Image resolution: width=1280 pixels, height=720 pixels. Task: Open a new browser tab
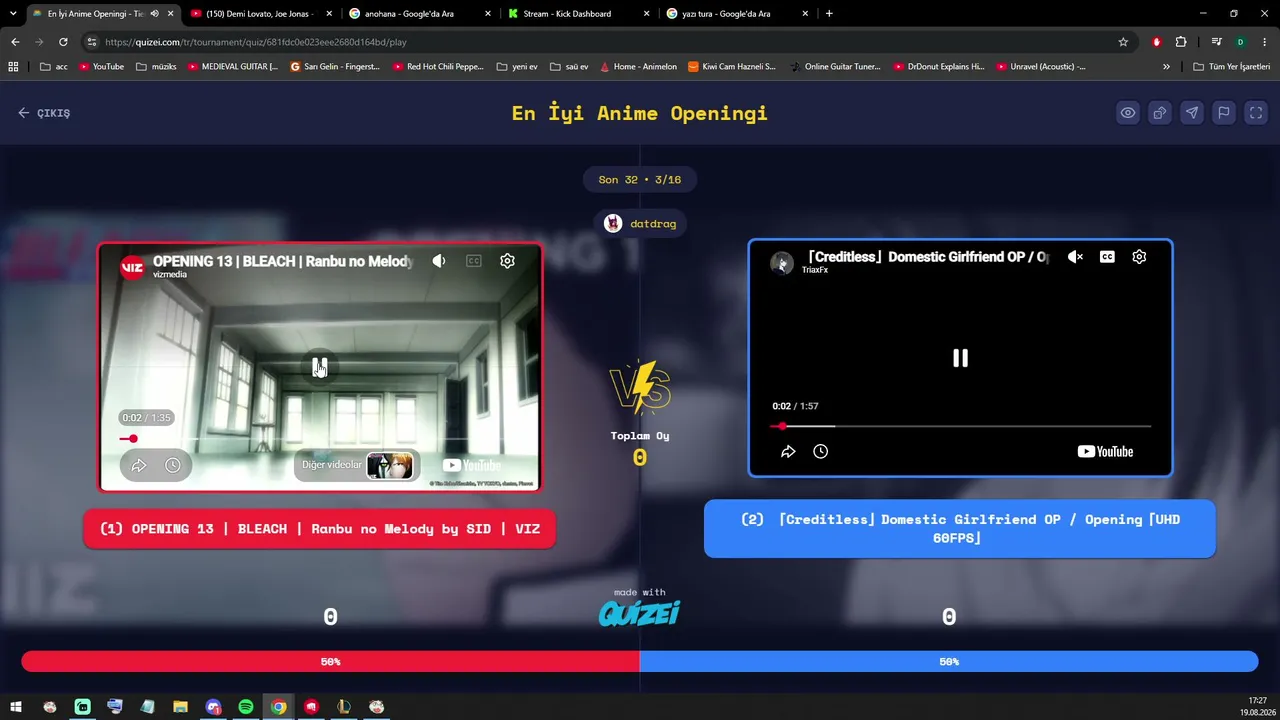[829, 14]
